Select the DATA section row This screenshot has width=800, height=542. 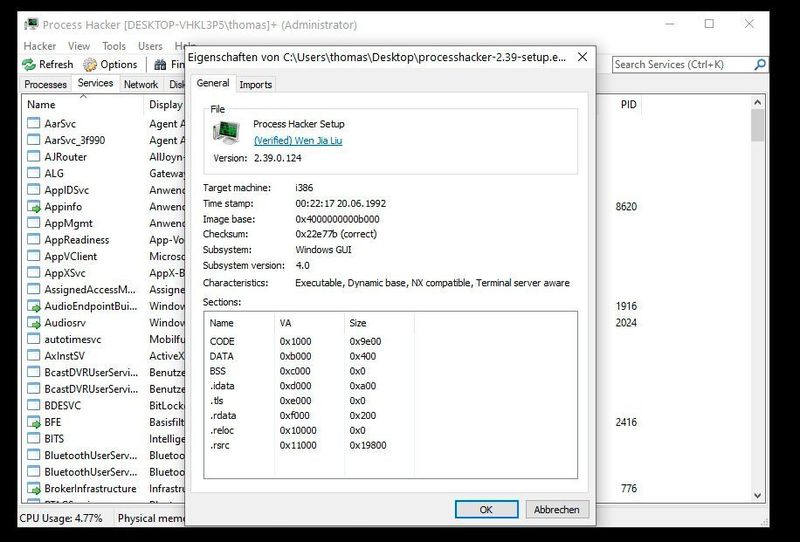pos(390,356)
